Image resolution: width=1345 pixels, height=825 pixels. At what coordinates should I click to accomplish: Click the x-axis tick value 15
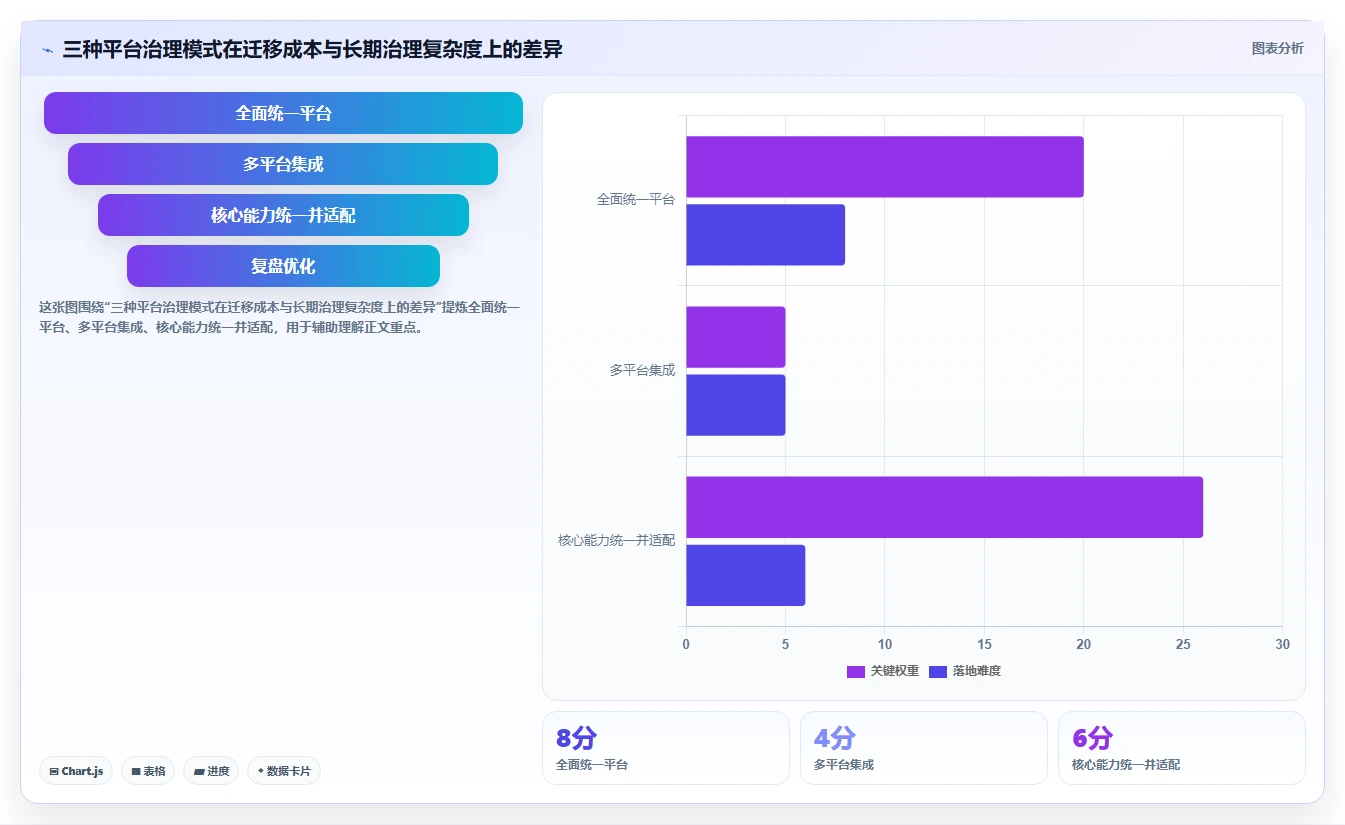984,645
